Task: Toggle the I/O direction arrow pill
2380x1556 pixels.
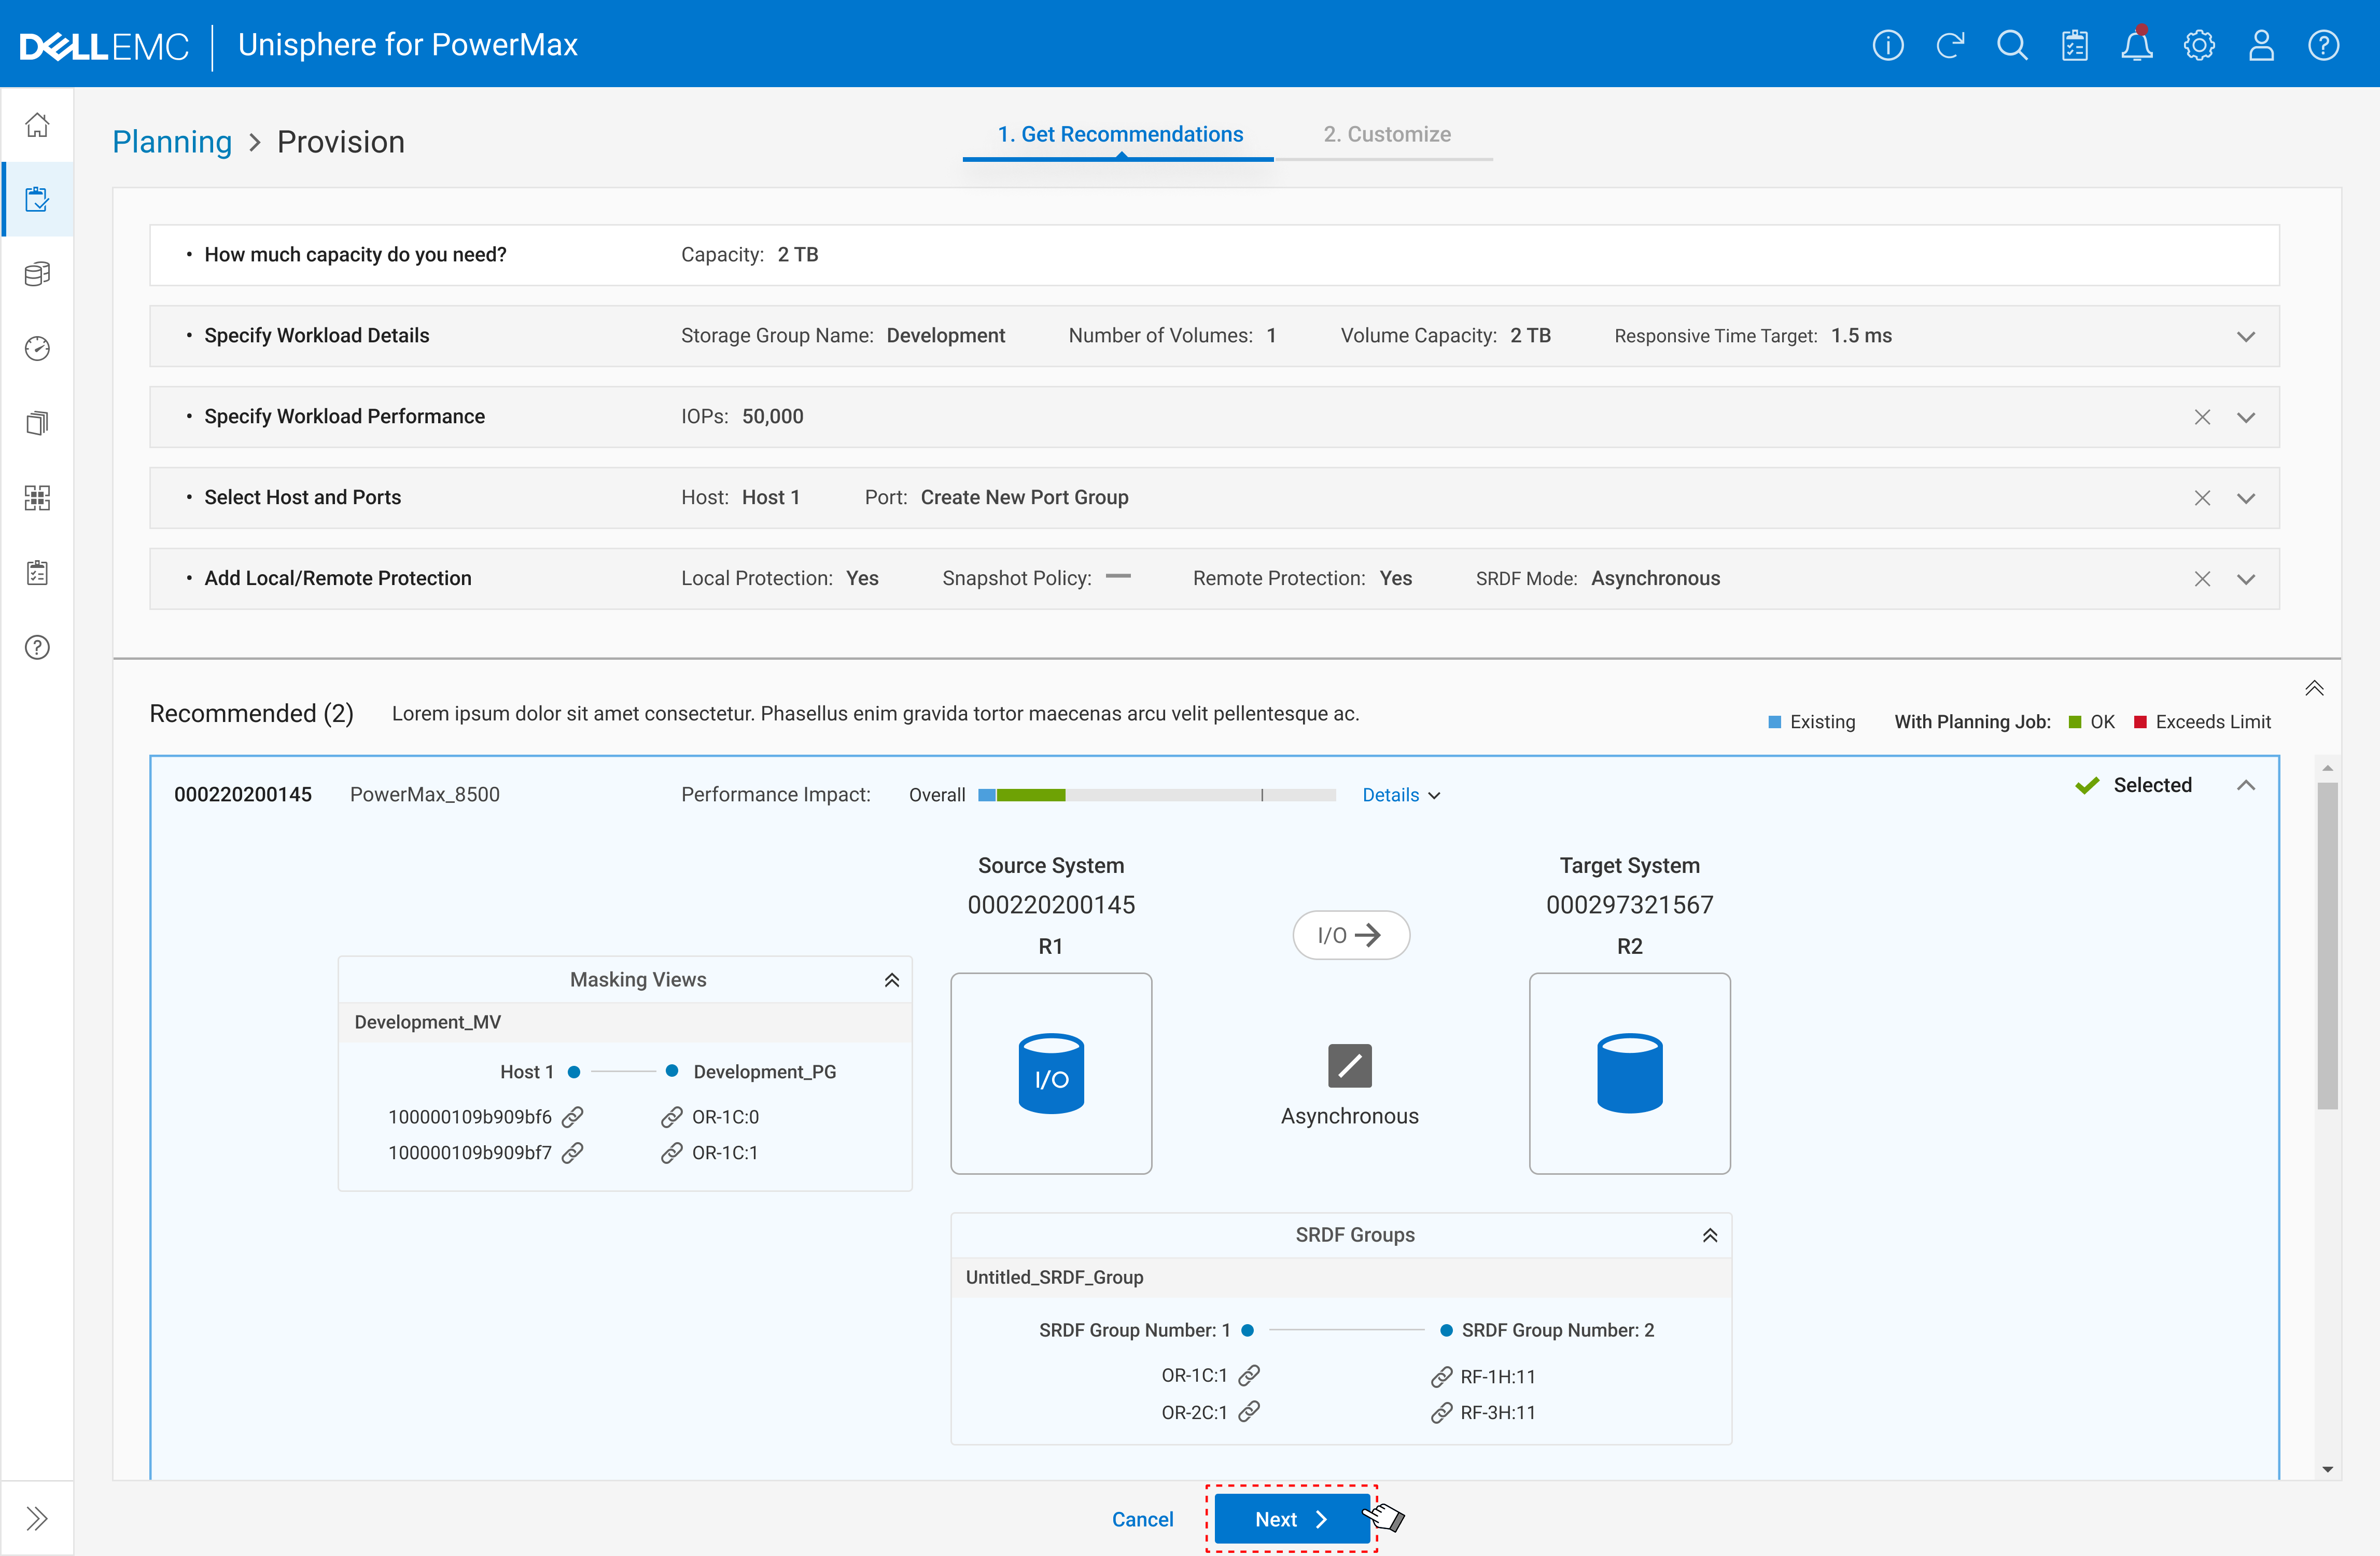Action: coord(1350,935)
